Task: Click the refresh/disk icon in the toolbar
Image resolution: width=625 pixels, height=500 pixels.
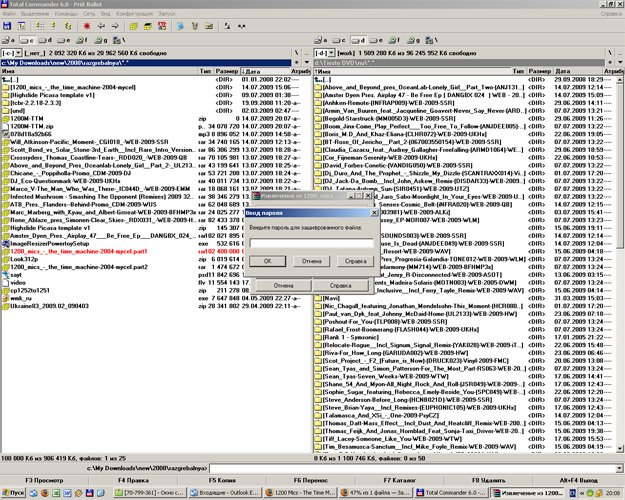Action: (7, 26)
